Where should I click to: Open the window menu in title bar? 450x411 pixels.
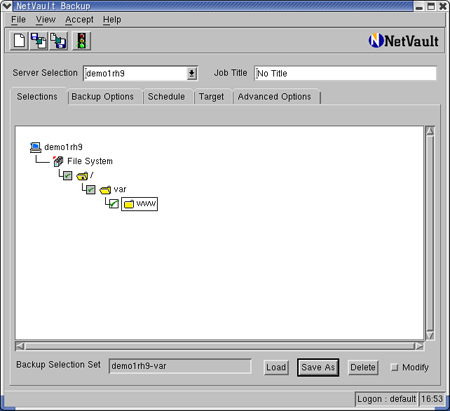pos(6,6)
